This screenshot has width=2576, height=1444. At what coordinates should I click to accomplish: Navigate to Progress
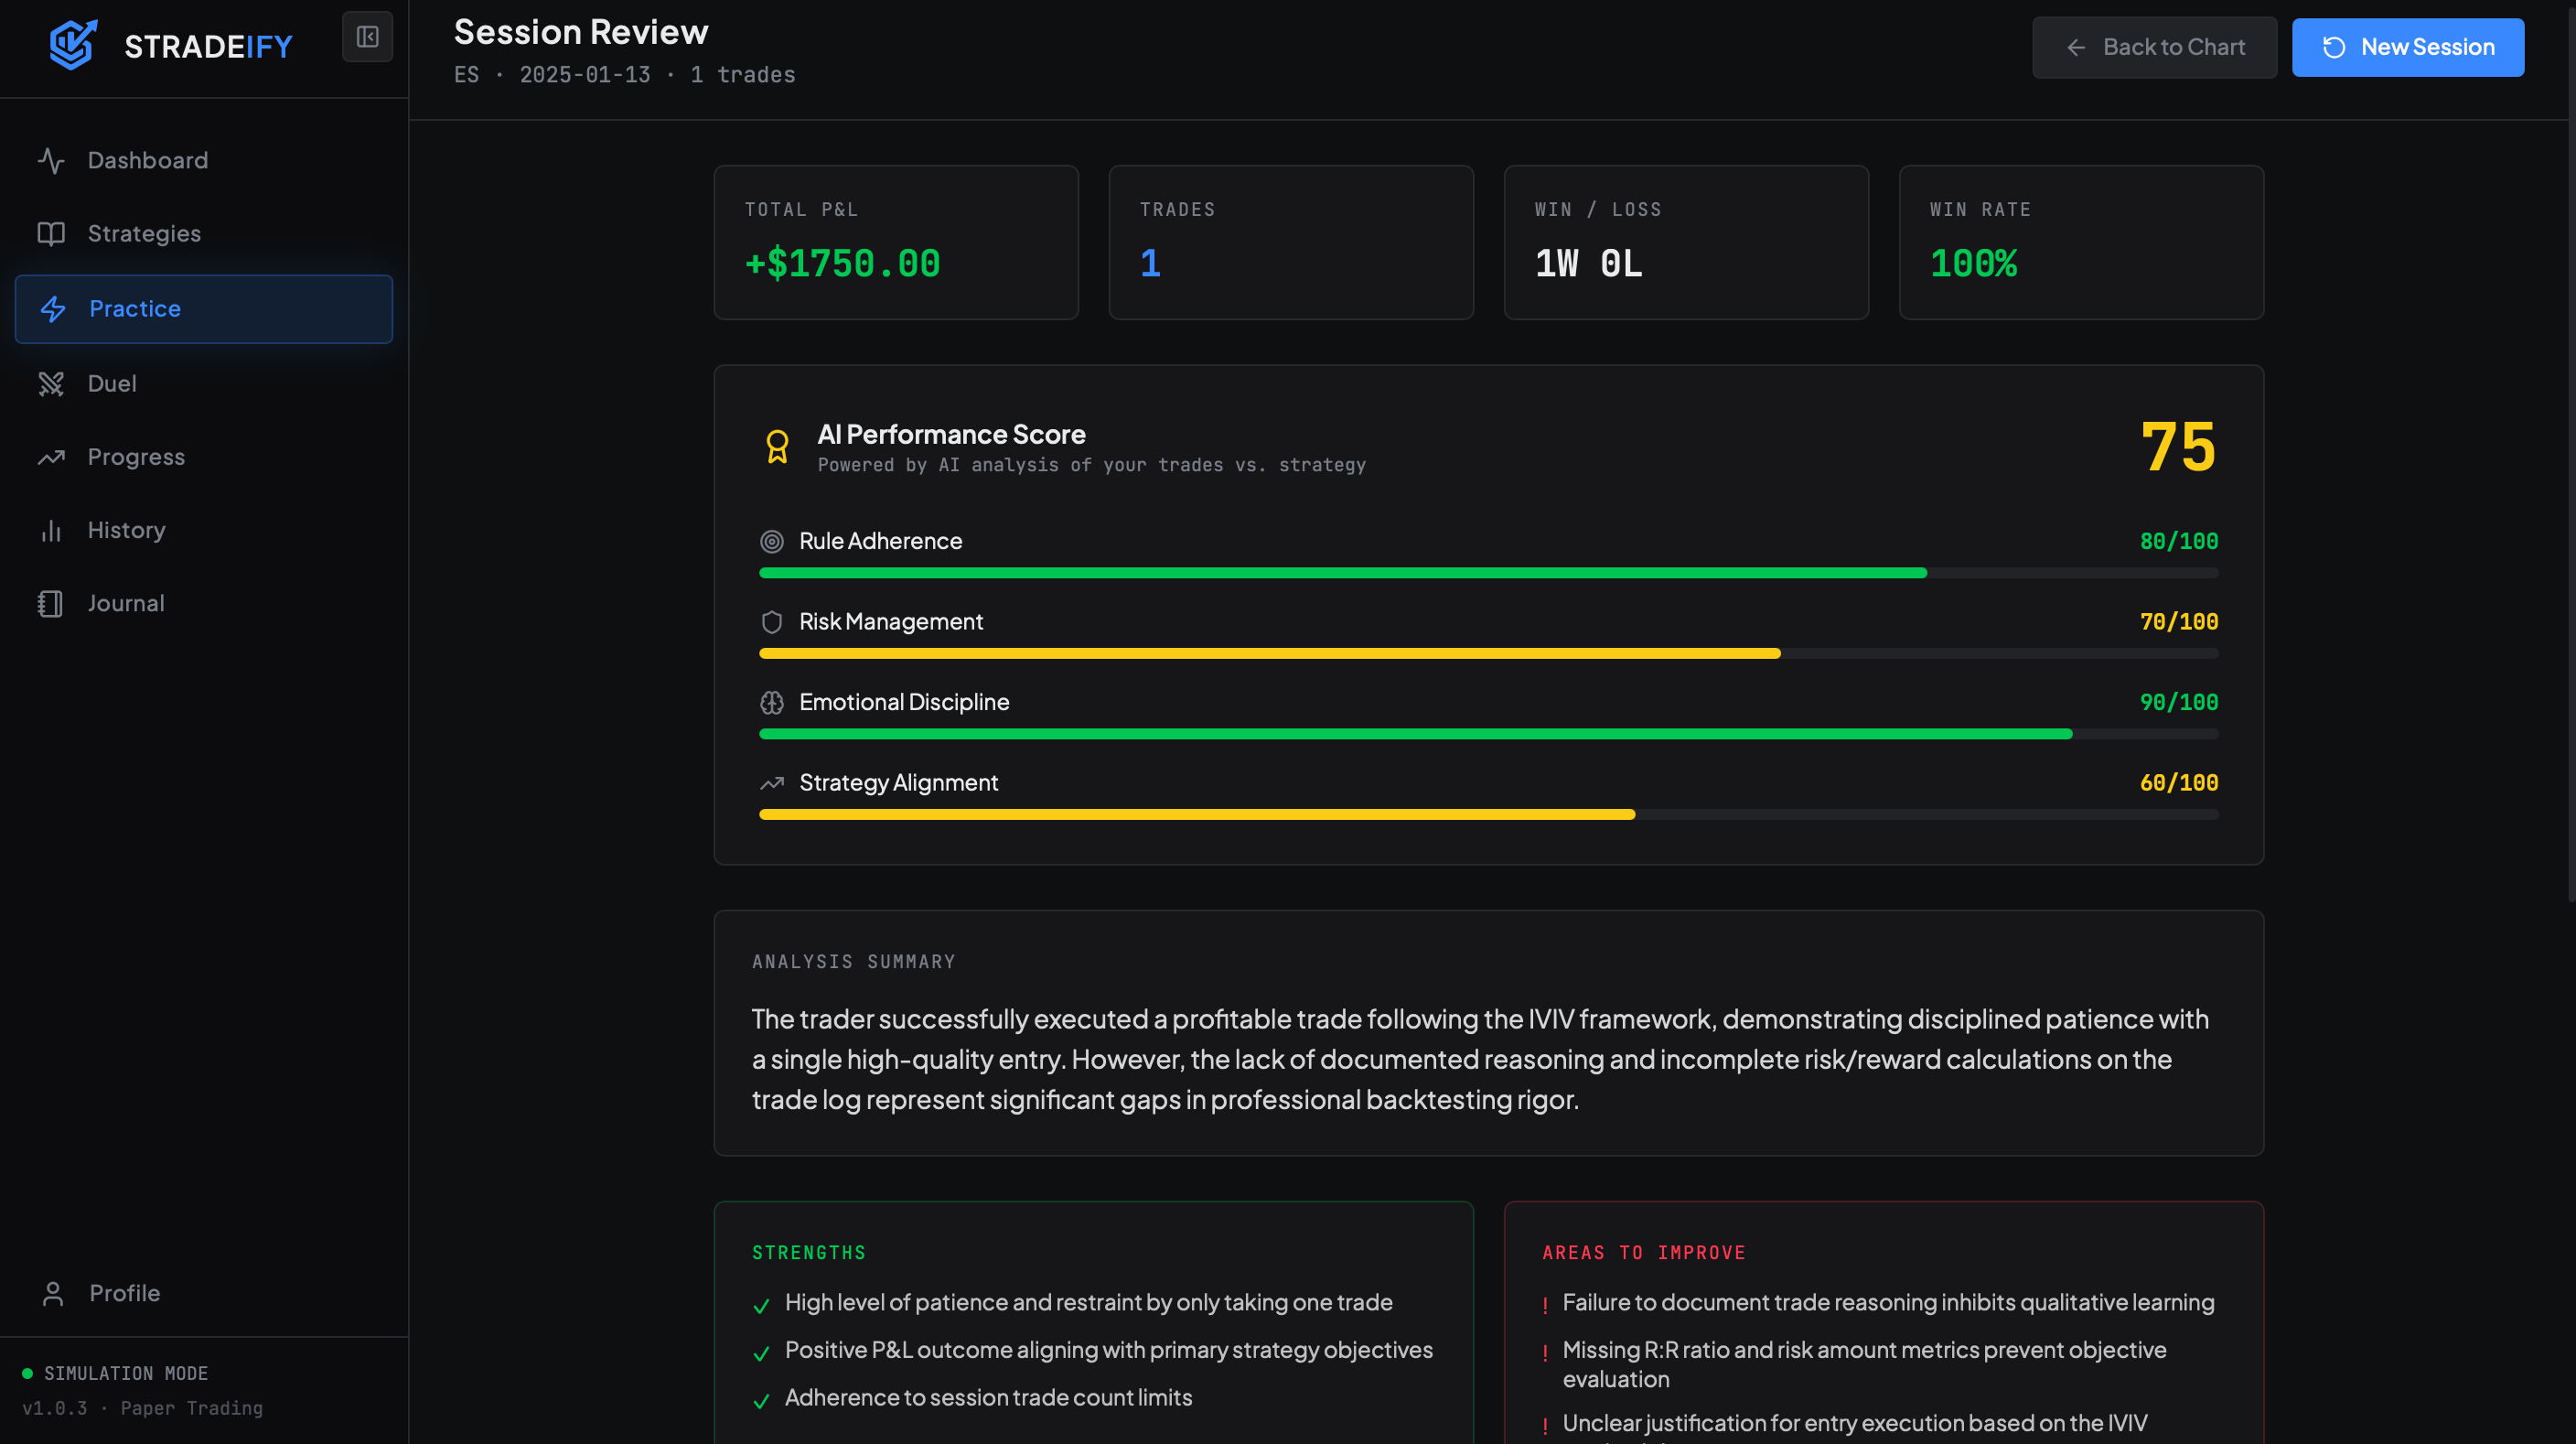204,457
